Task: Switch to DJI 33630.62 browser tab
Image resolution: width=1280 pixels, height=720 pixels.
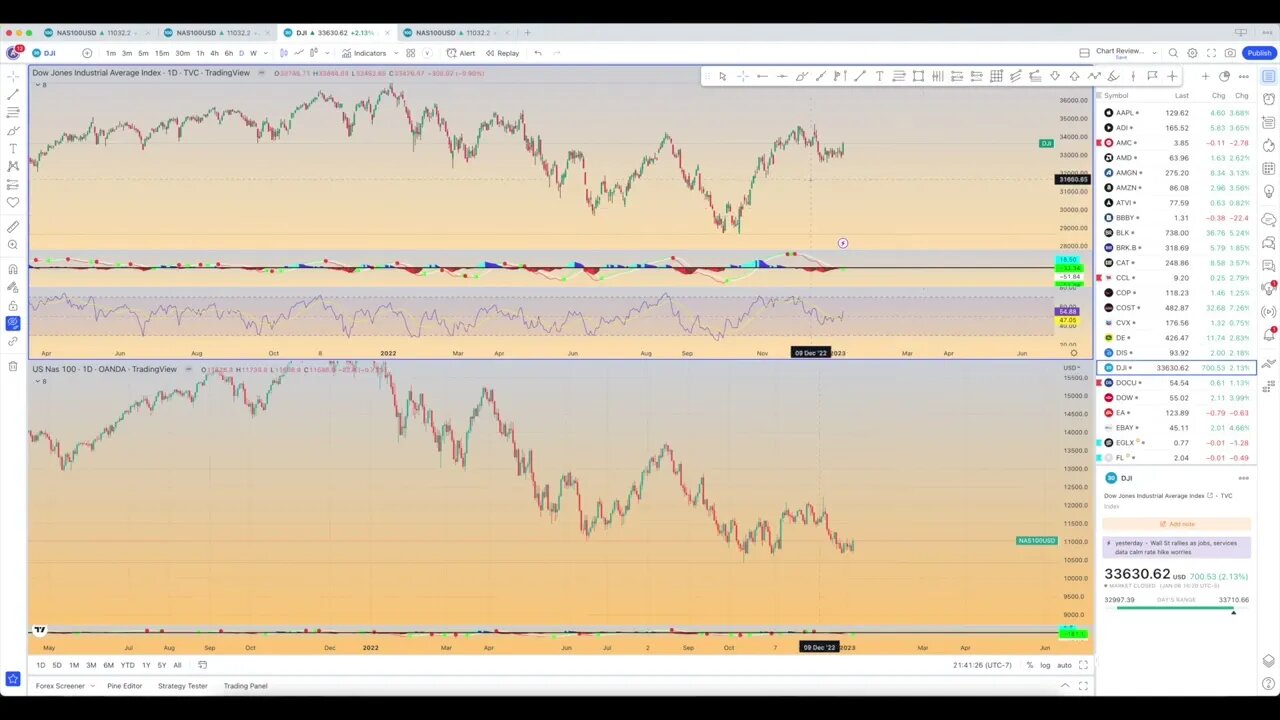Action: (335, 33)
